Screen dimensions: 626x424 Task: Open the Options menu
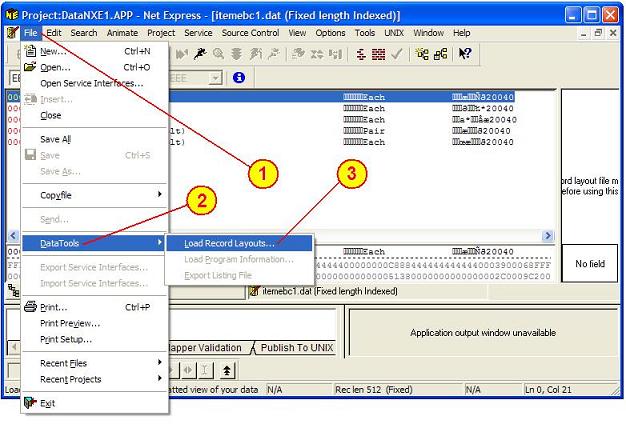click(x=331, y=33)
